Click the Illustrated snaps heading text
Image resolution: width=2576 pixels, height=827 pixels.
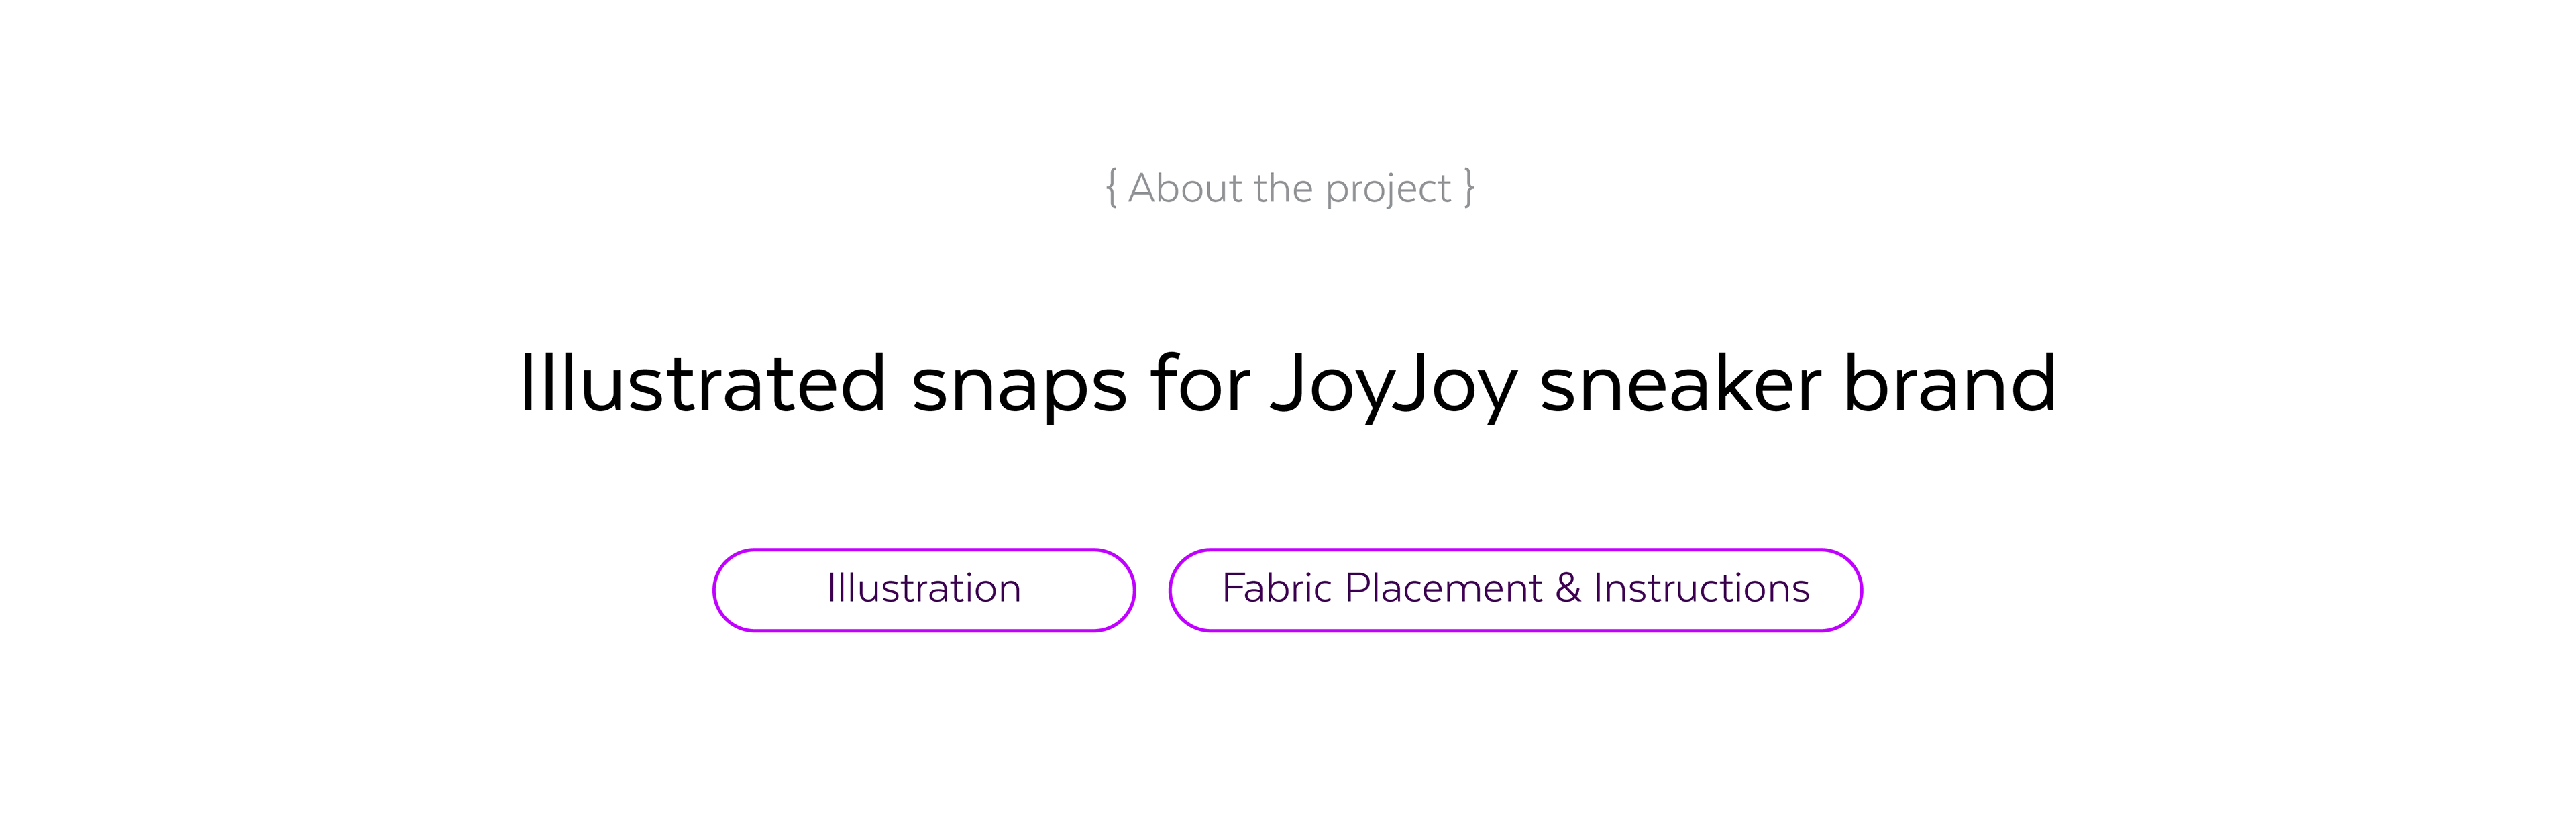(x=1287, y=384)
